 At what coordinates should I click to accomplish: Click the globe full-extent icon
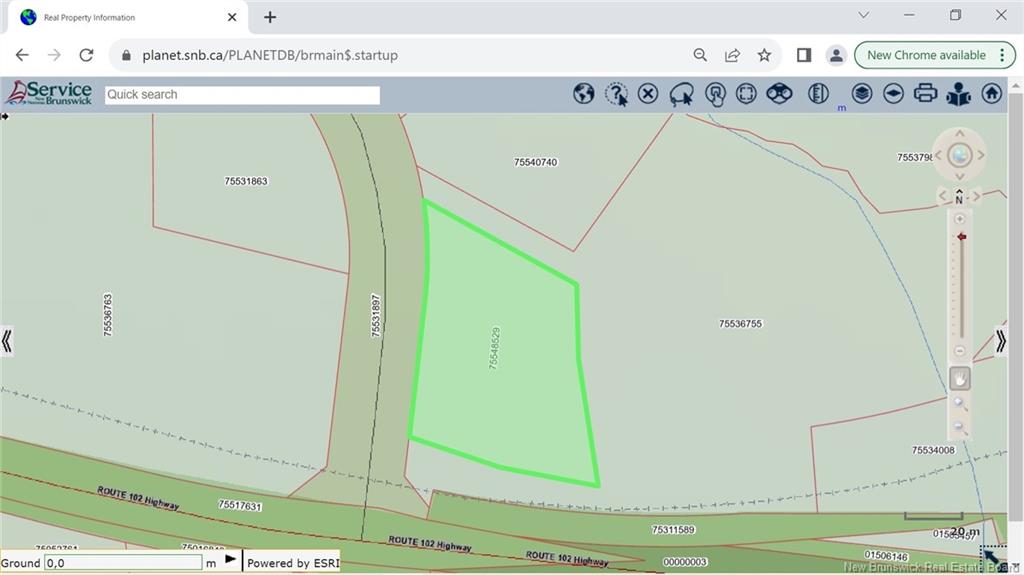pos(583,94)
